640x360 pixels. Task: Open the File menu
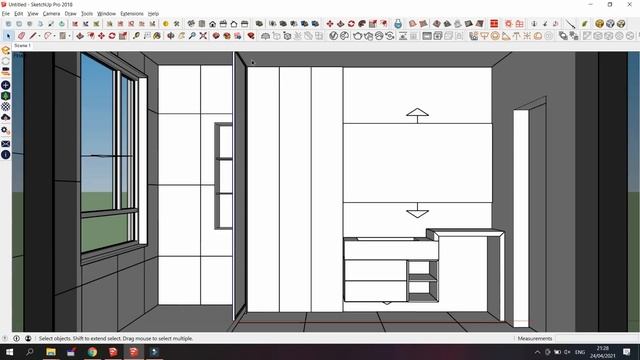[x=6, y=13]
